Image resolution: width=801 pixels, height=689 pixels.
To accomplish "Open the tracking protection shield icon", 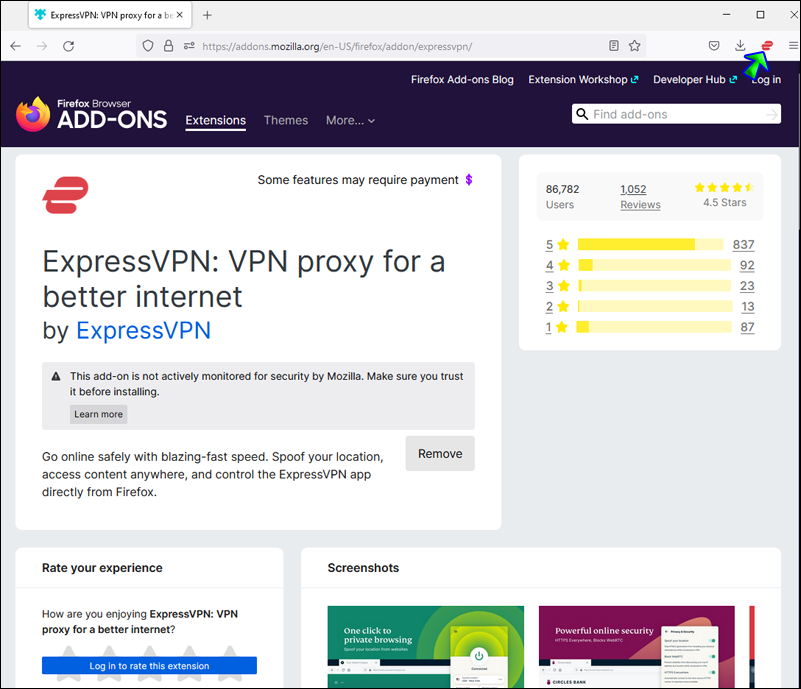I will click(148, 46).
